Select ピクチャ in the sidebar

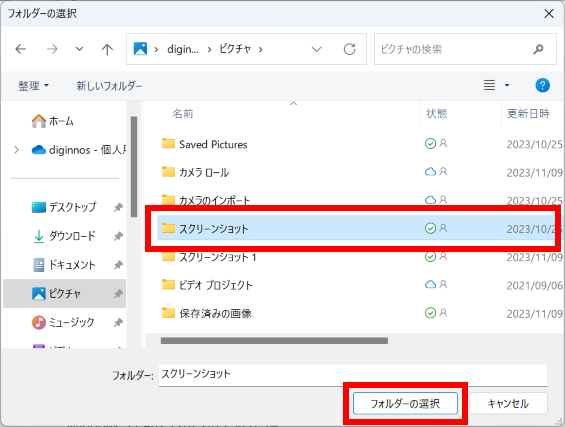coord(64,294)
